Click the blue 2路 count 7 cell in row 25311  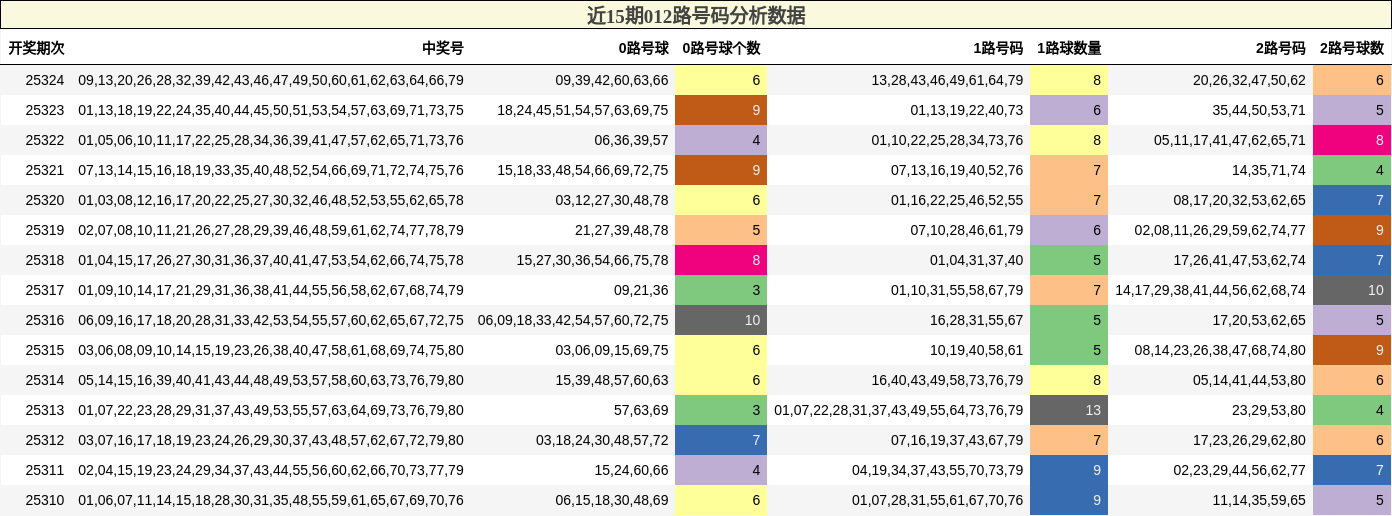pyautogui.click(x=1352, y=470)
